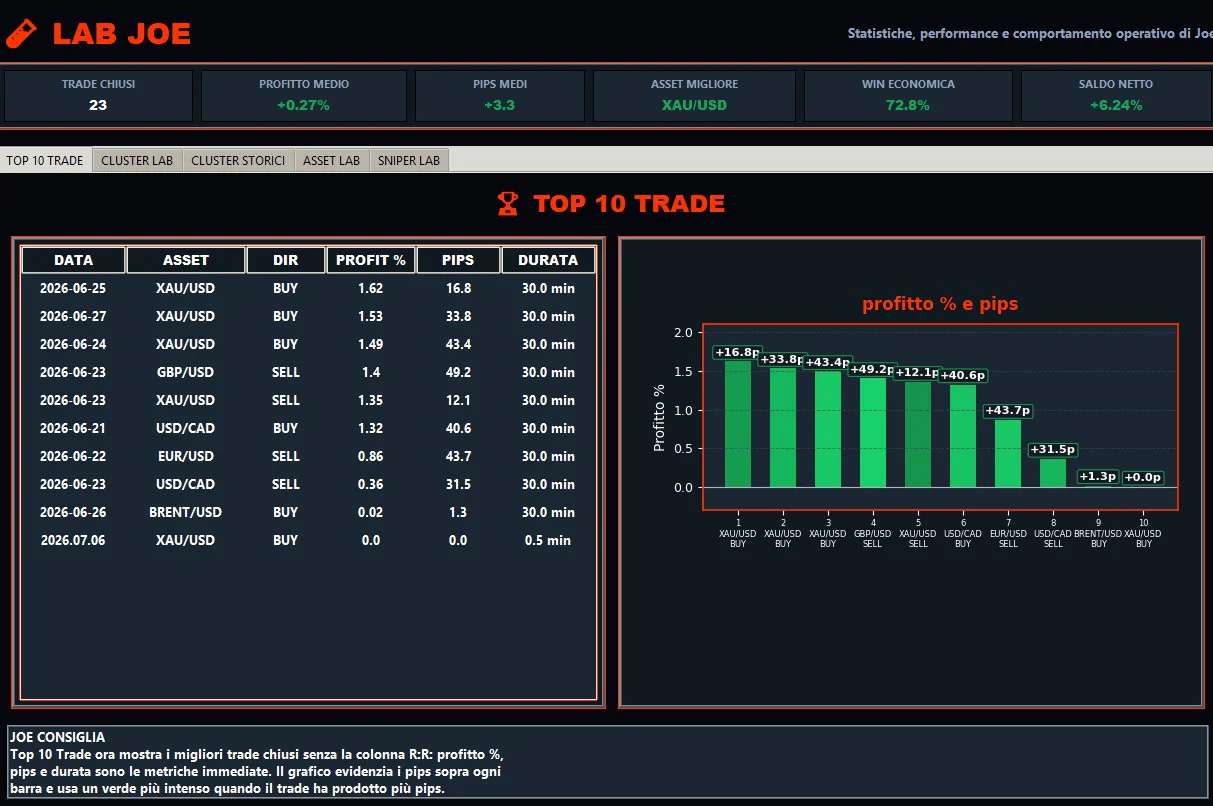
Task: Click the Profitto % axis label
Action: pyautogui.click(x=659, y=417)
